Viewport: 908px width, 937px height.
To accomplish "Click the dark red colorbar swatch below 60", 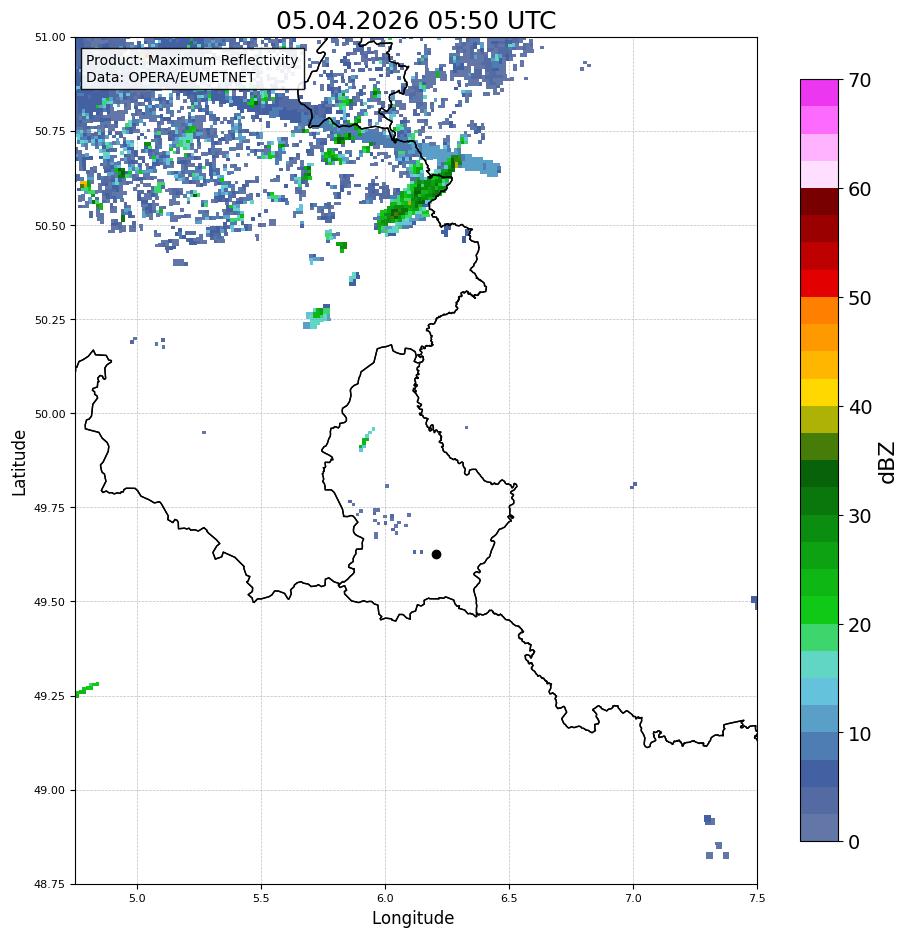I will (x=820, y=202).
